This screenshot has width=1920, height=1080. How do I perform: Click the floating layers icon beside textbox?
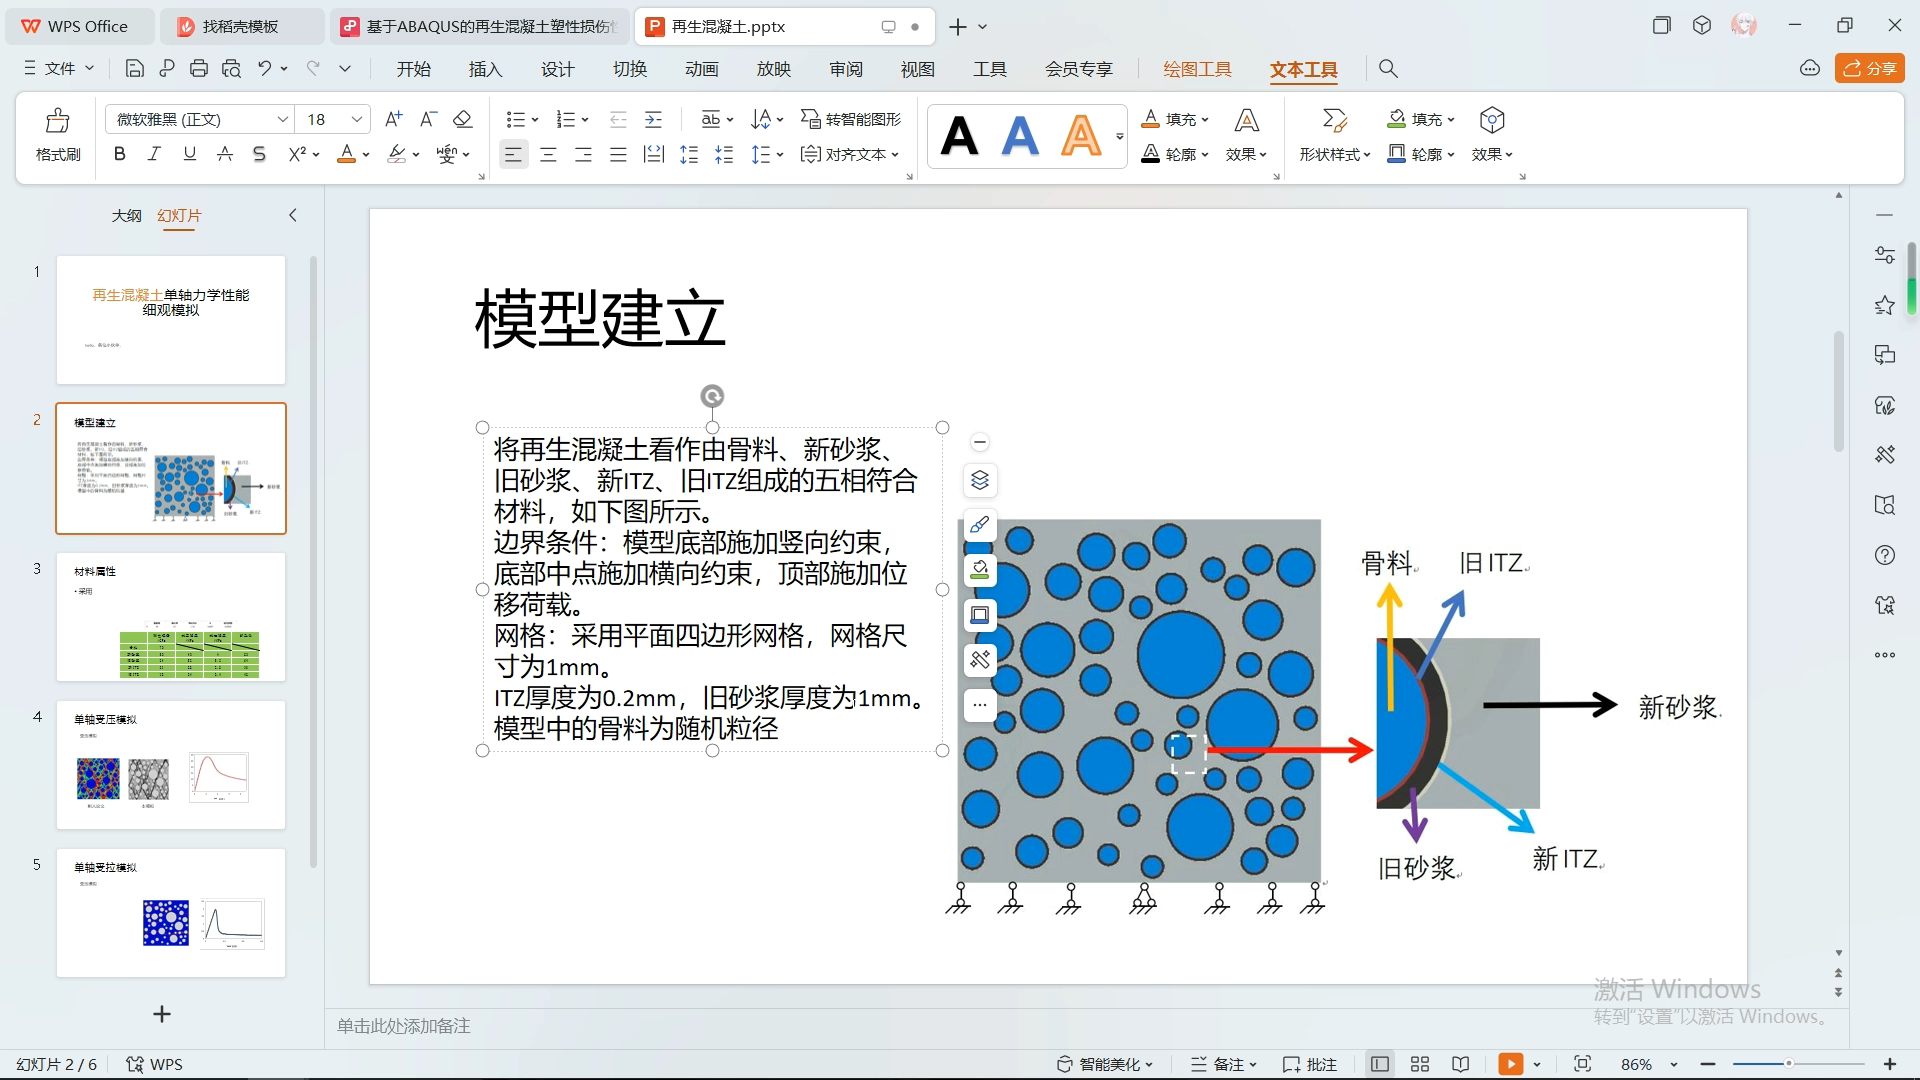(x=980, y=480)
